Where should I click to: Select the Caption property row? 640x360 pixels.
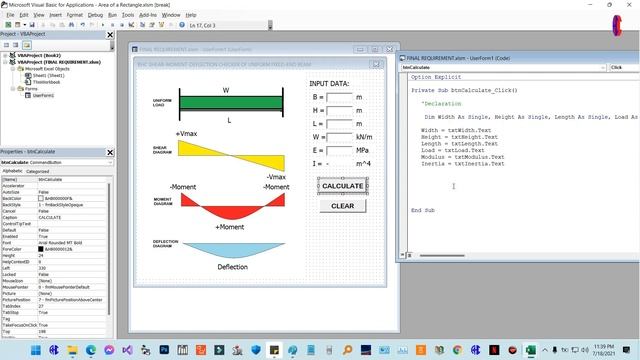tap(54, 218)
